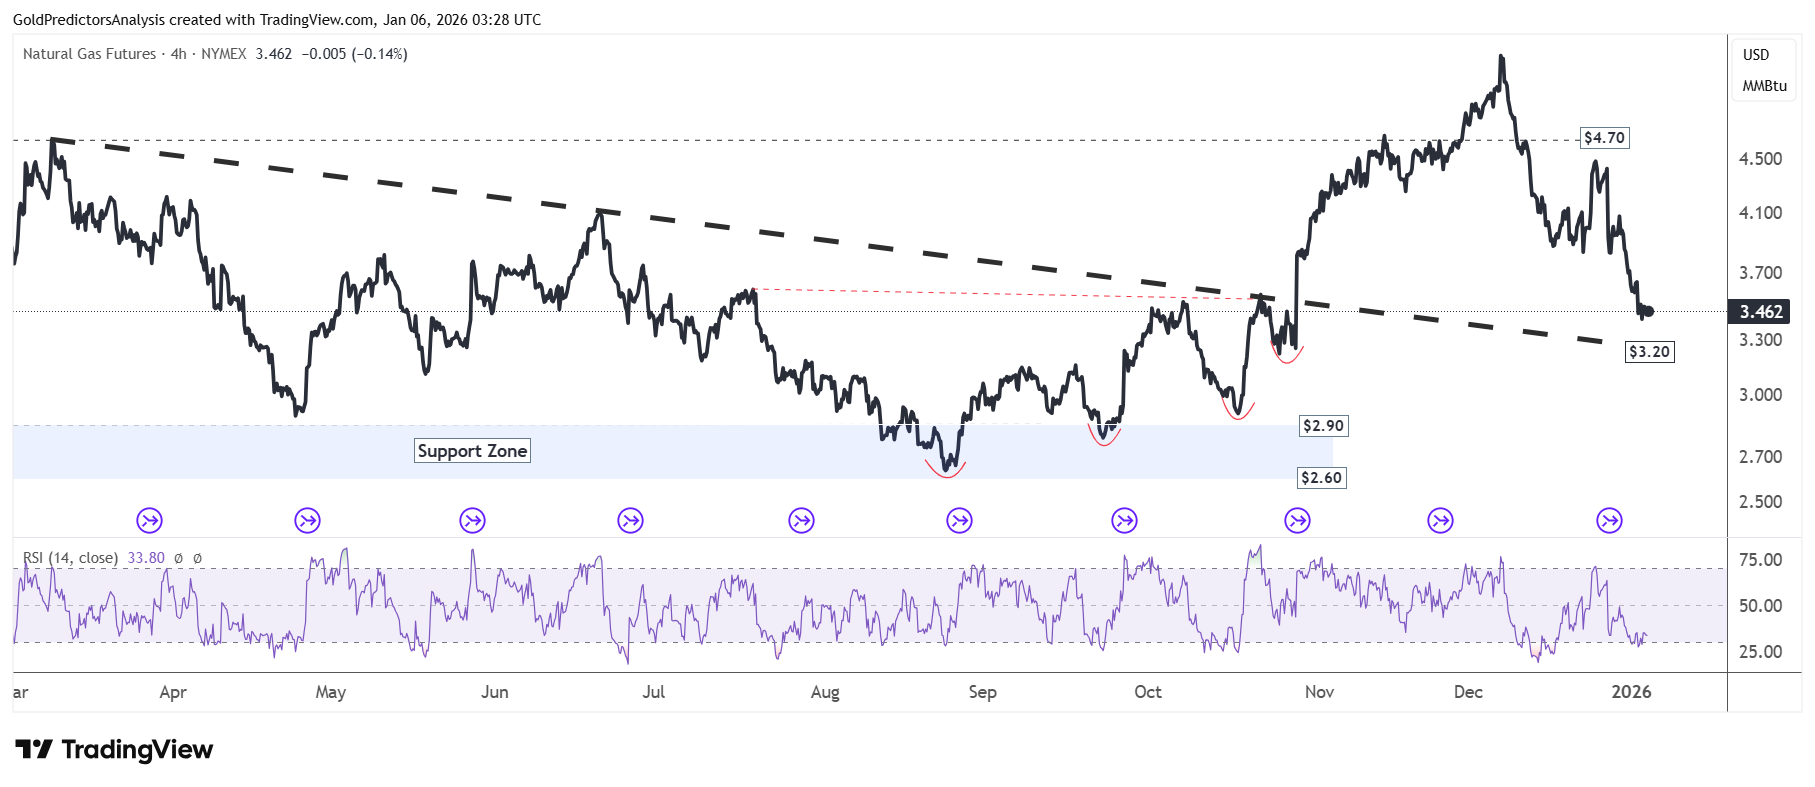Click the MMBtu unit label
Screen dimensions: 1815x787
coord(1764,86)
